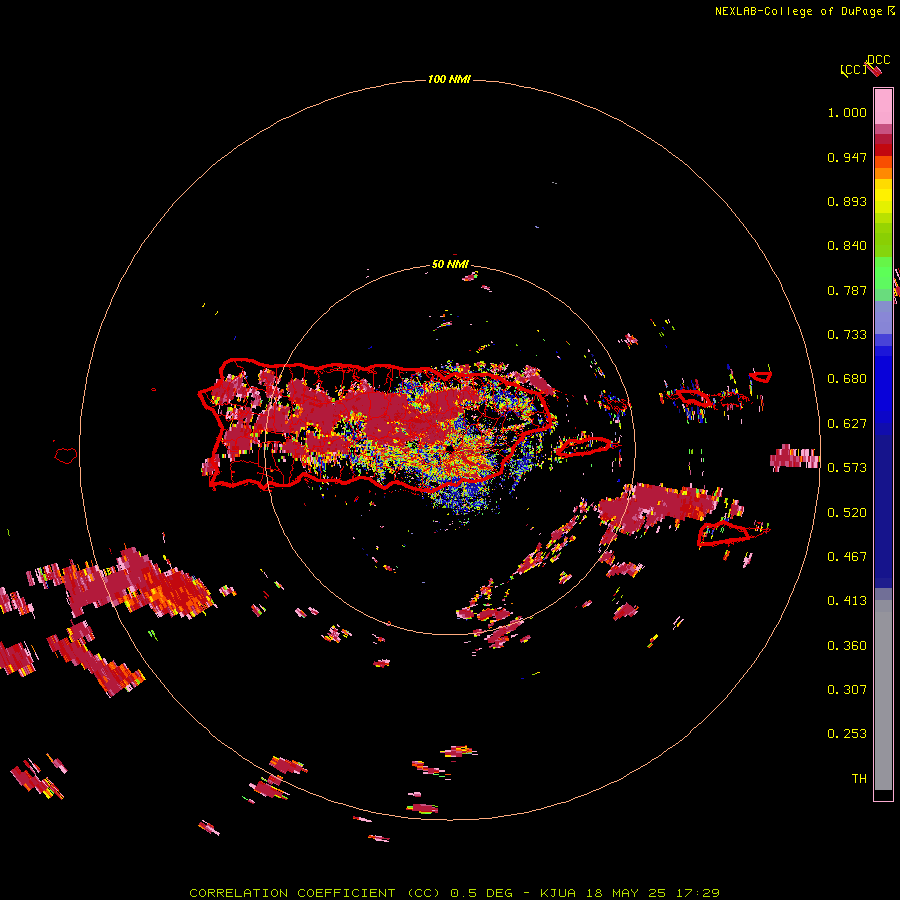Click the 0.733 scale value

pos(847,335)
